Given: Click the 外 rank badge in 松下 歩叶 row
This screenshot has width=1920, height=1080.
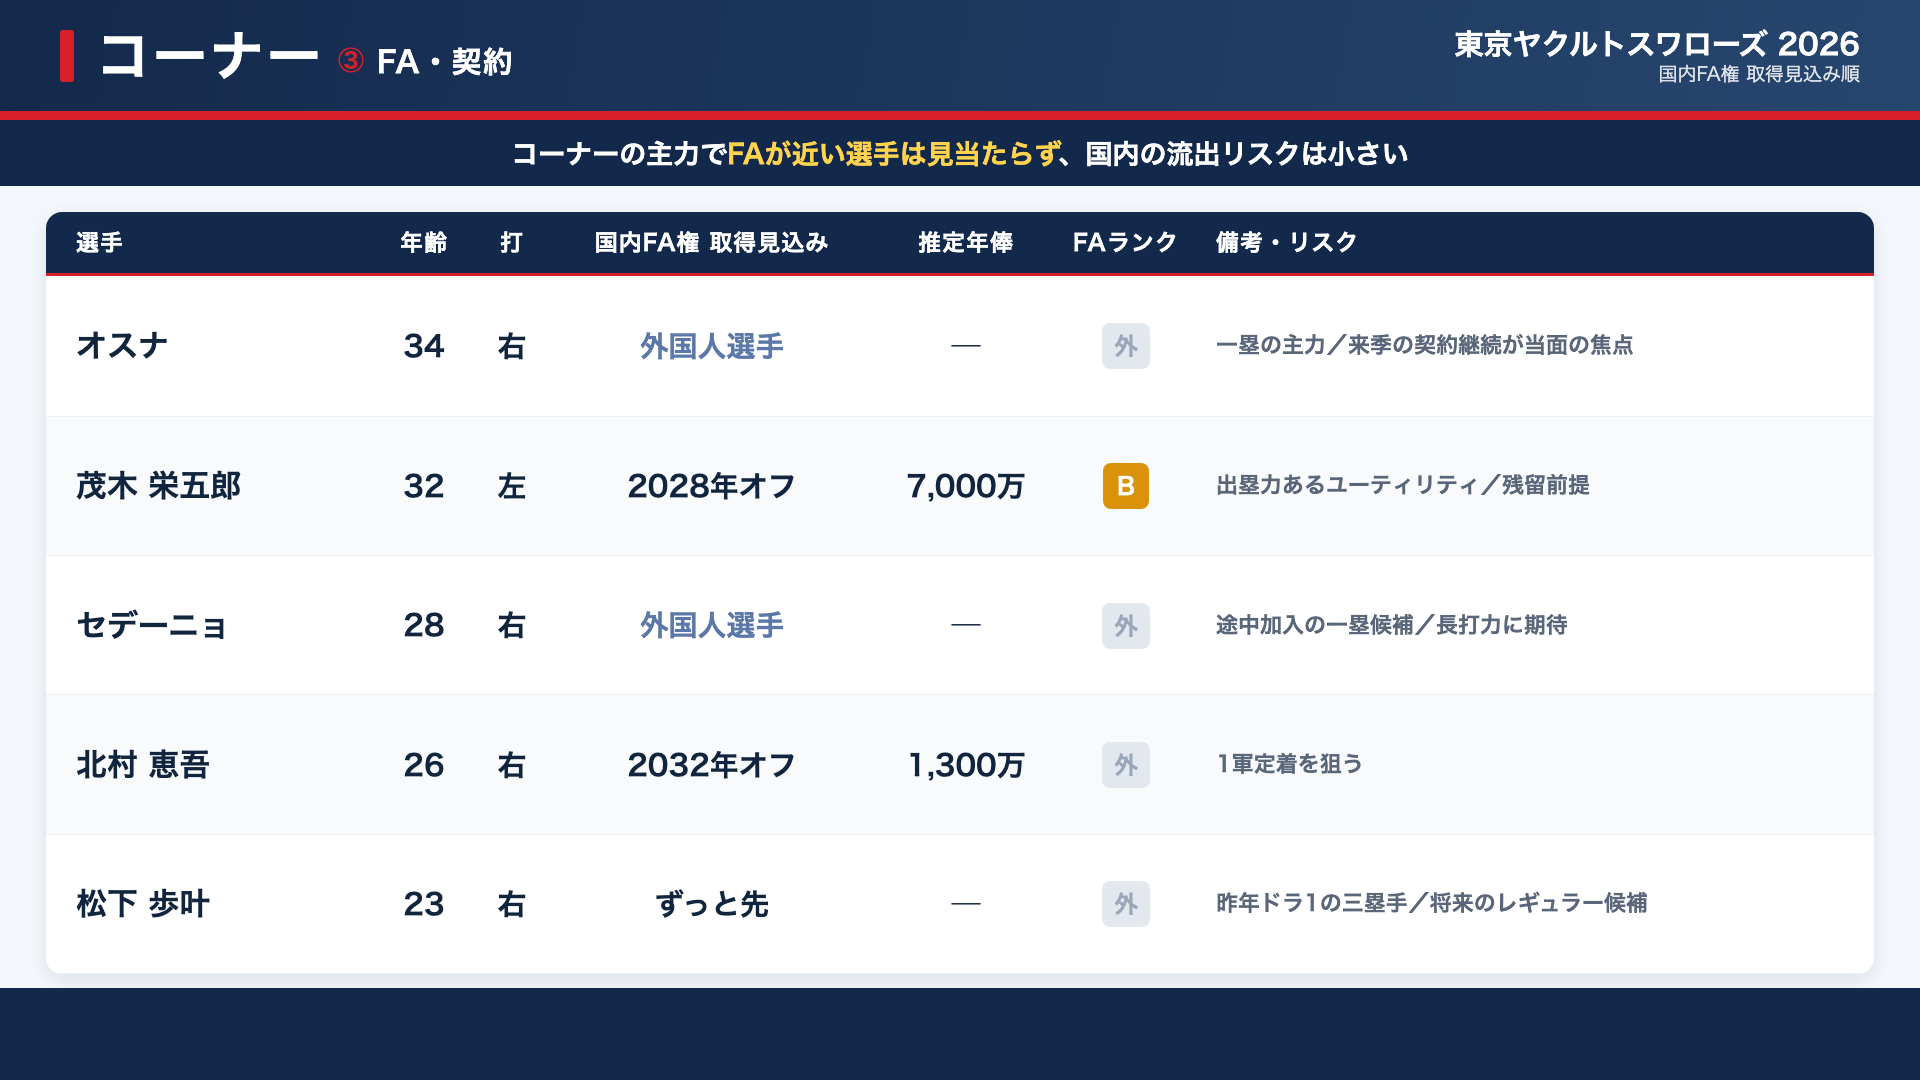Looking at the screenshot, I should (1125, 904).
